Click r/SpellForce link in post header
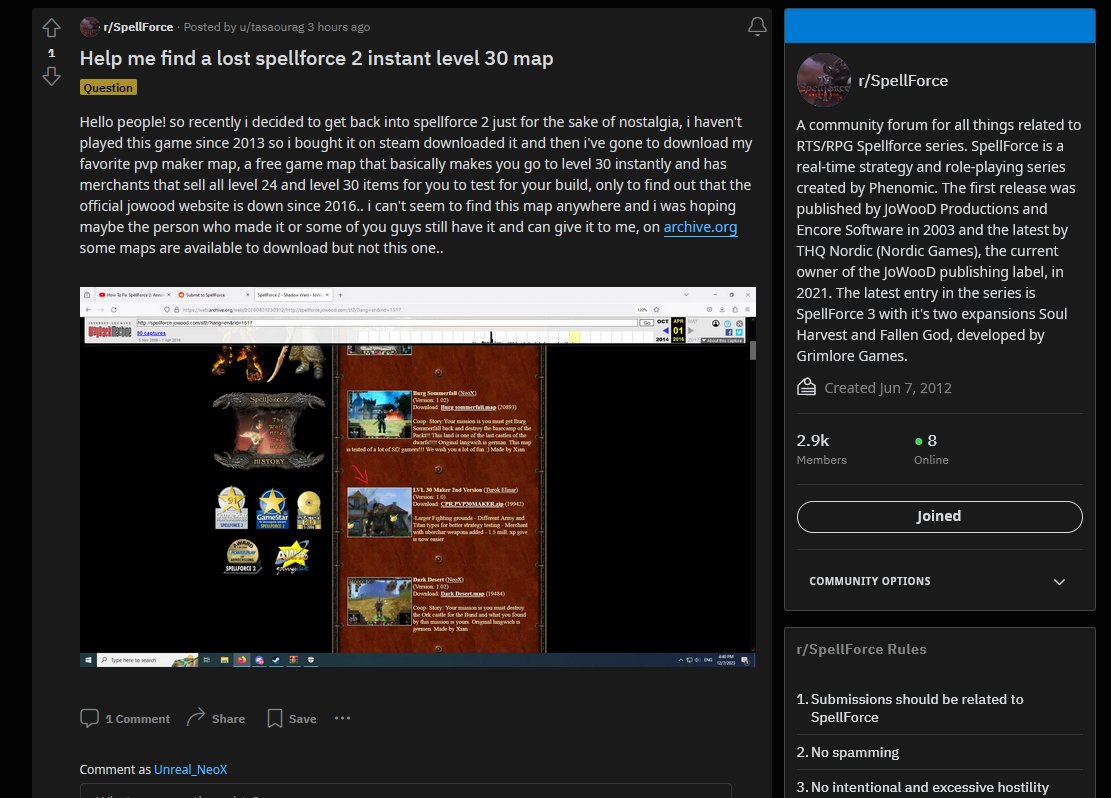The image size is (1111, 798). (x=139, y=27)
